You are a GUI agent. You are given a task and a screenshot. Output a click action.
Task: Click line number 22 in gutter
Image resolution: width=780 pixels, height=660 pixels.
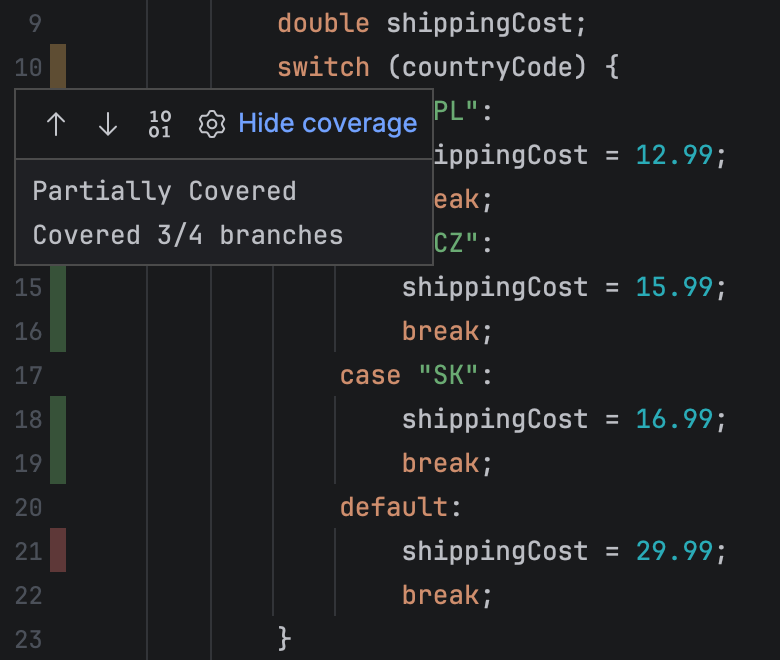coord(28,595)
